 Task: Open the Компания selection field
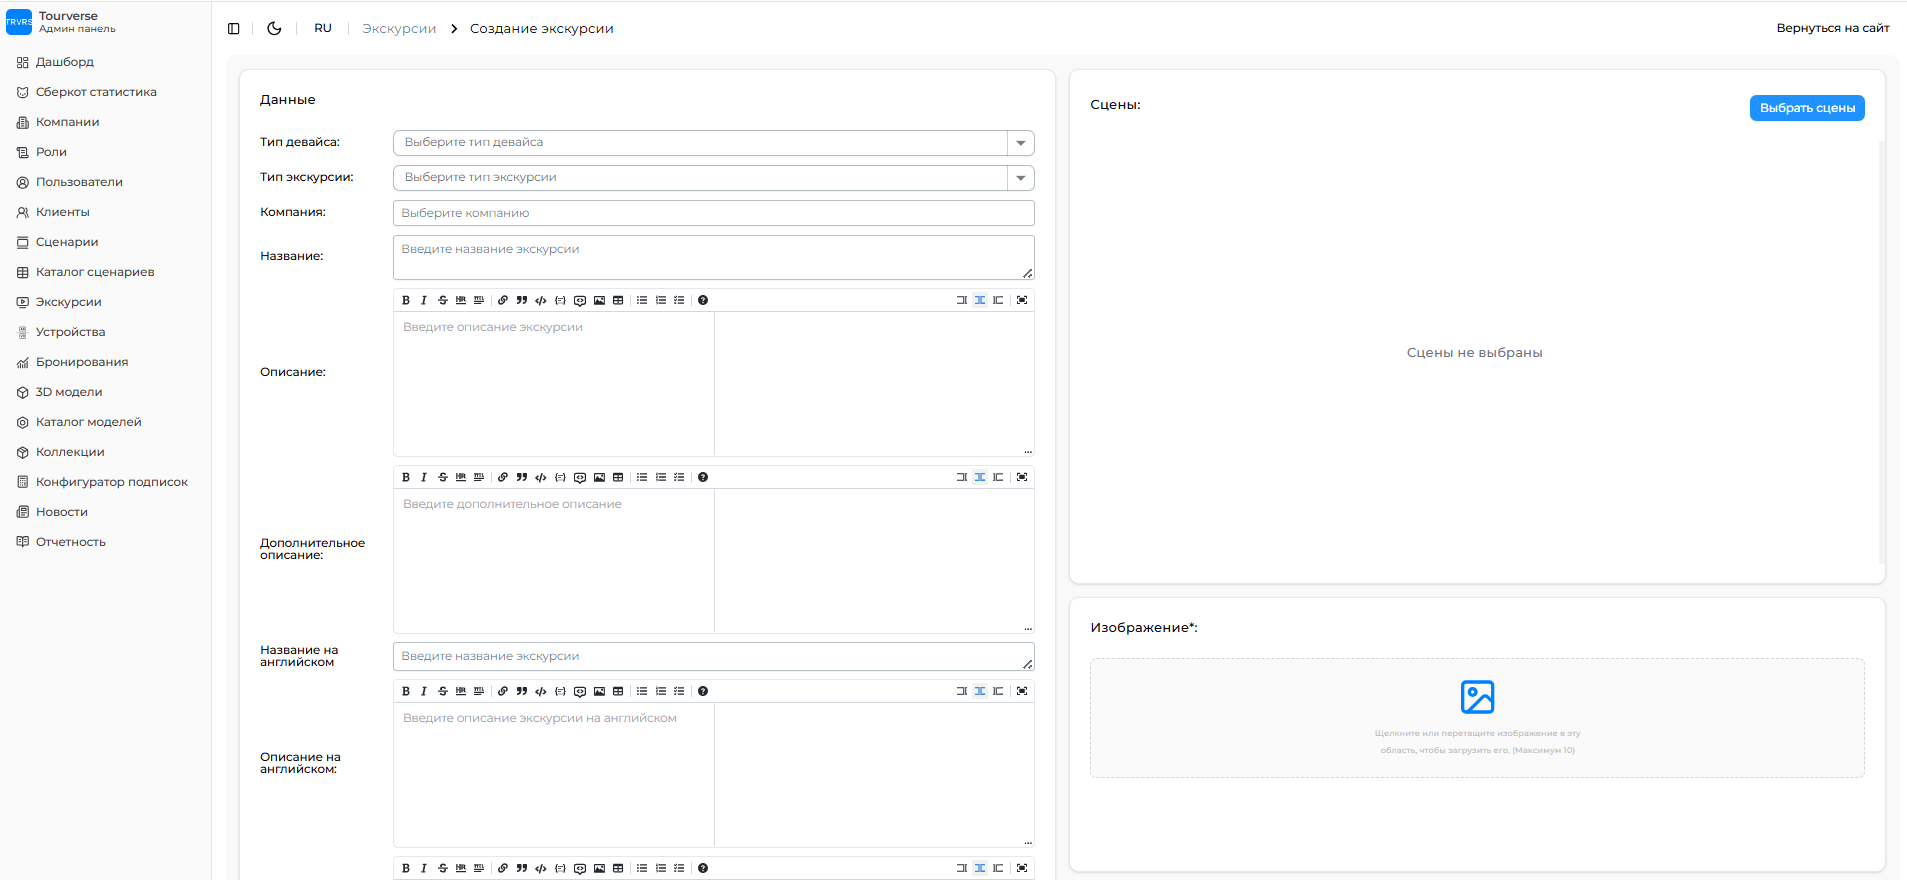713,213
